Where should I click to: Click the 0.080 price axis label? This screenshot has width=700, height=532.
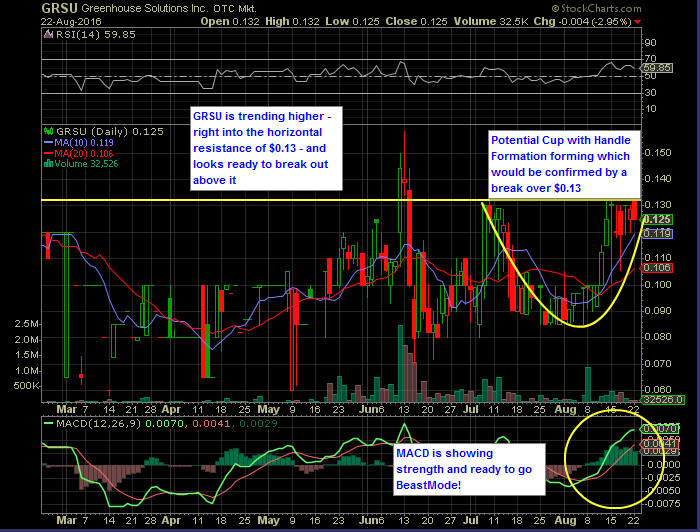point(658,337)
